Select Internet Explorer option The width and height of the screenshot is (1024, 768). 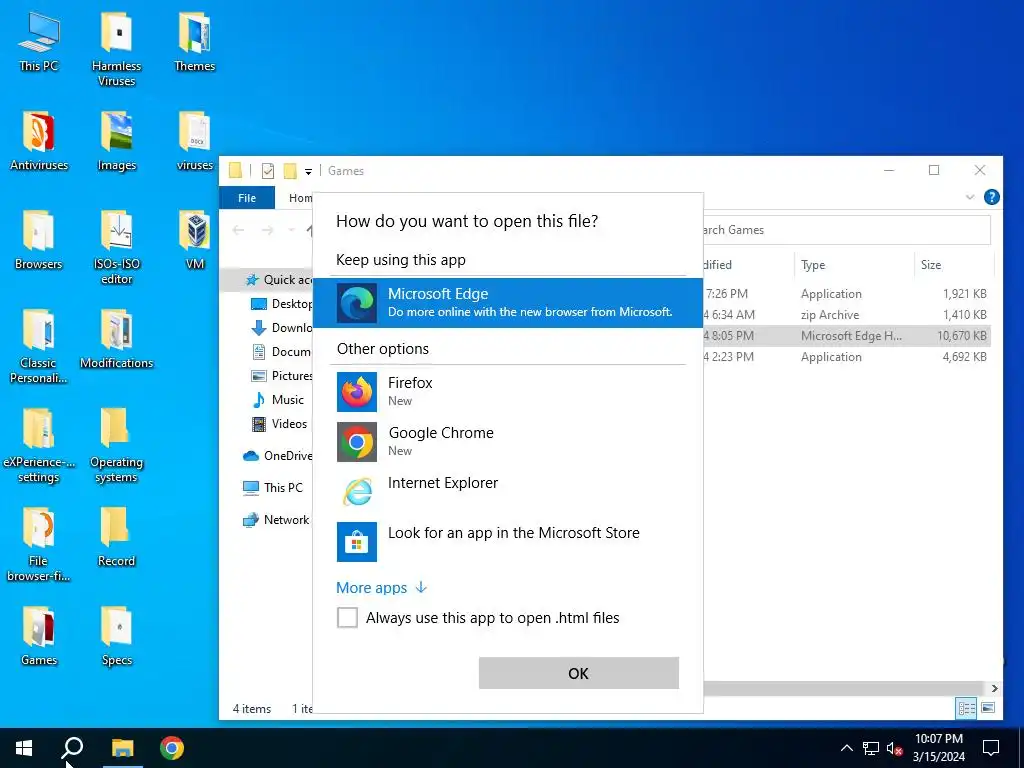point(507,491)
